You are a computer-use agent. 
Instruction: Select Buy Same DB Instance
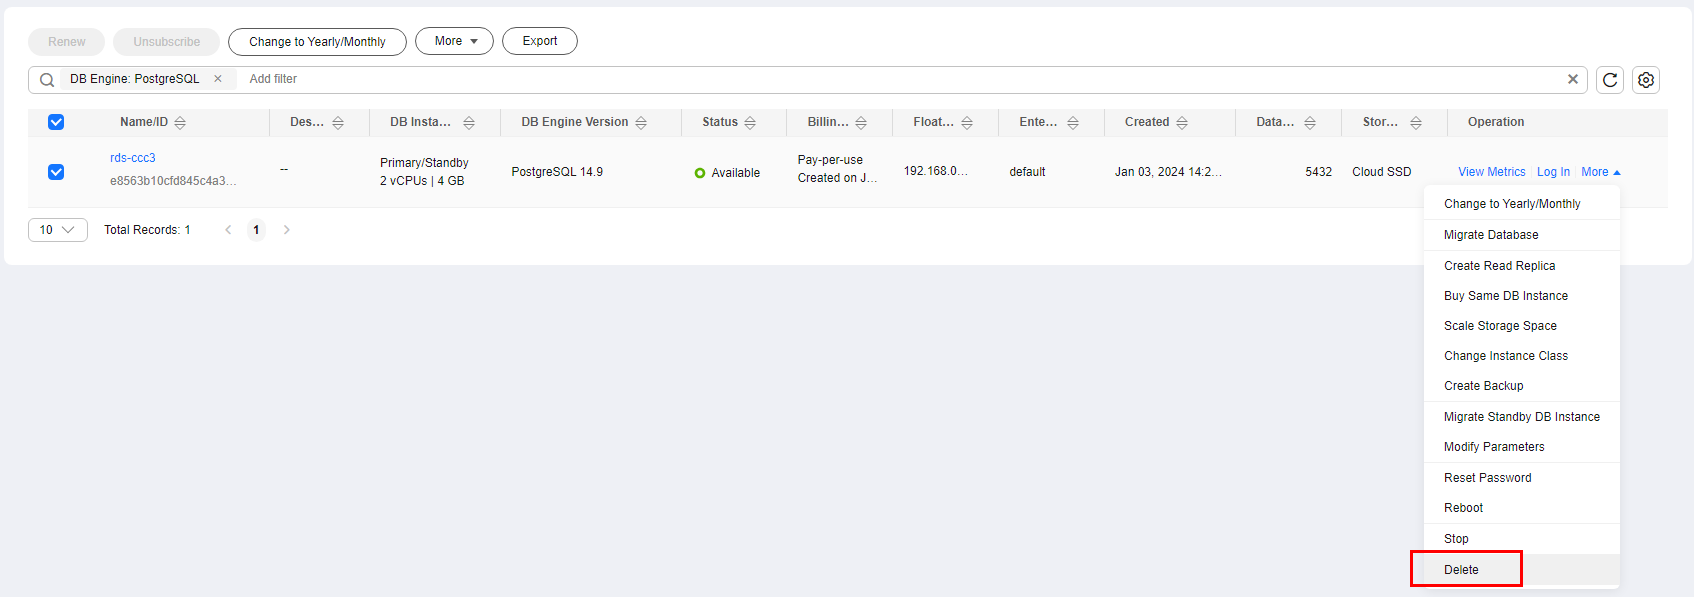click(x=1522, y=296)
